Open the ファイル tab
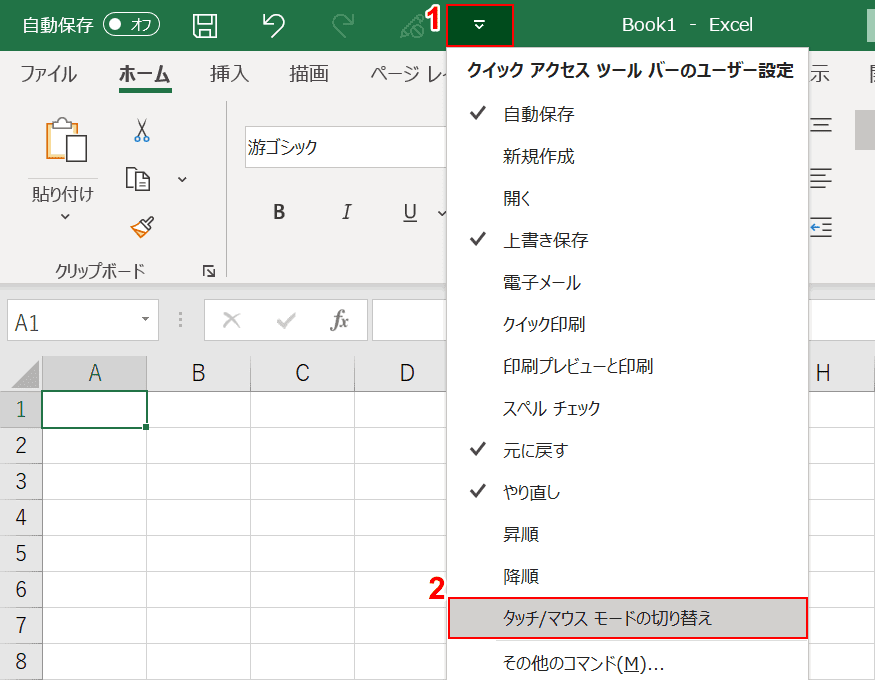Screen dimensions: 875x680 (49, 74)
